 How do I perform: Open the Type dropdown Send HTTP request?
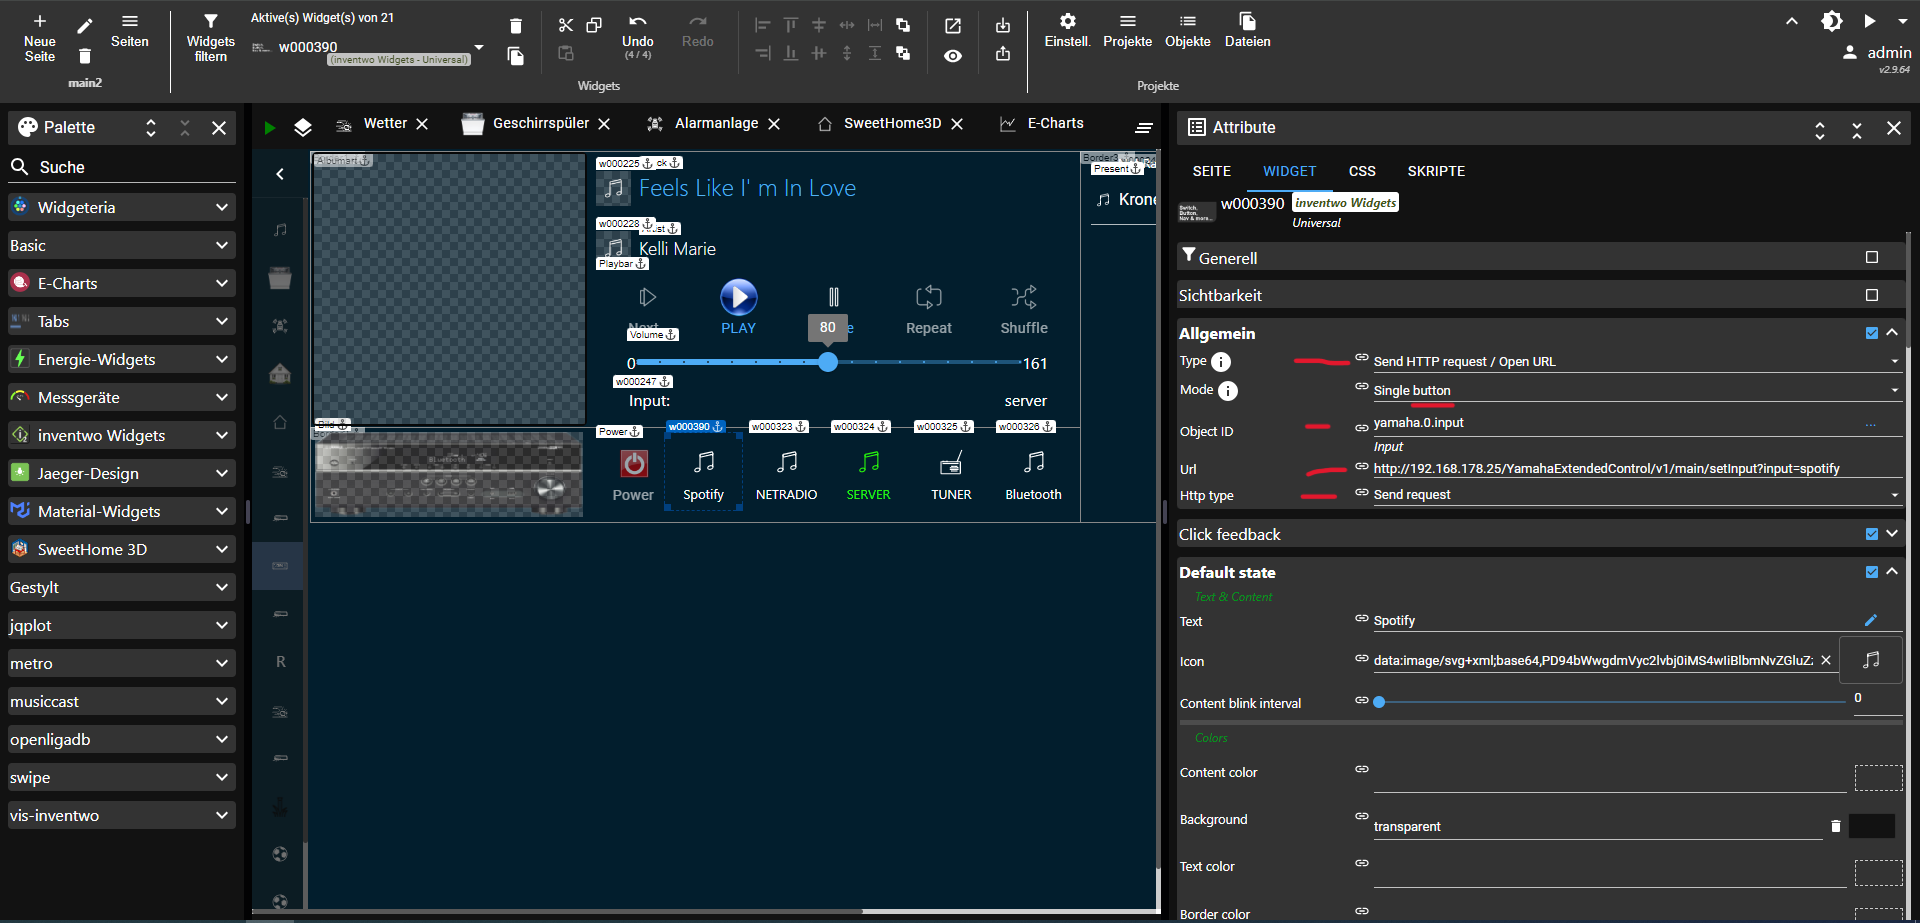pos(1636,361)
